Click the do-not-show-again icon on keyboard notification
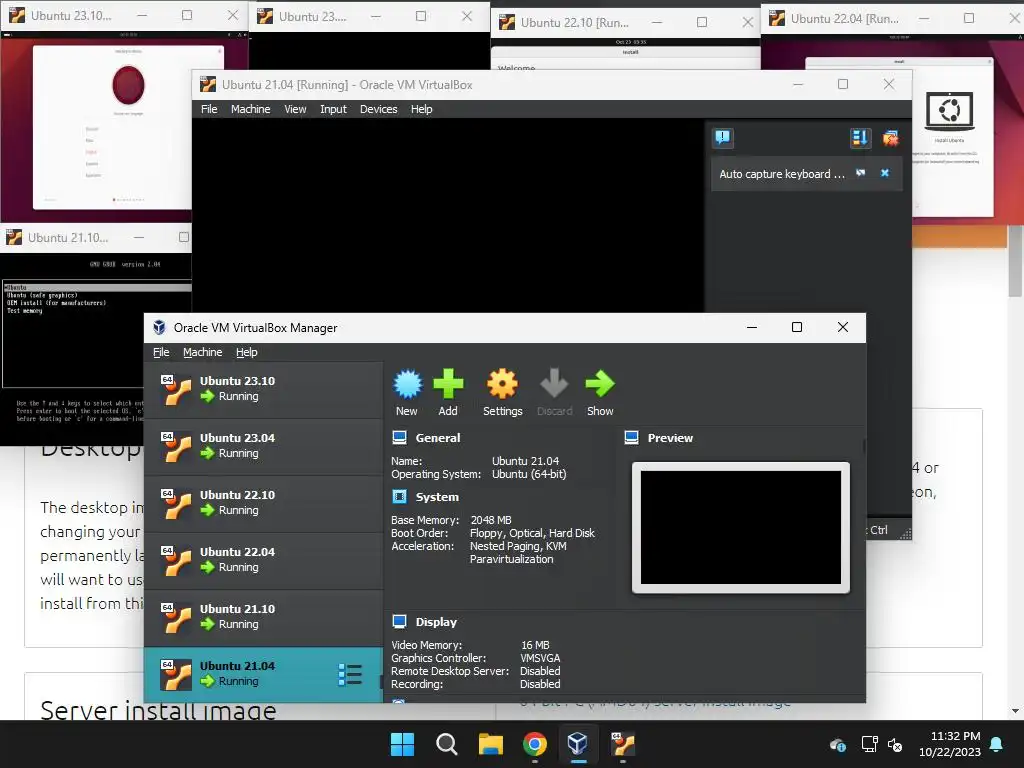 [861, 173]
